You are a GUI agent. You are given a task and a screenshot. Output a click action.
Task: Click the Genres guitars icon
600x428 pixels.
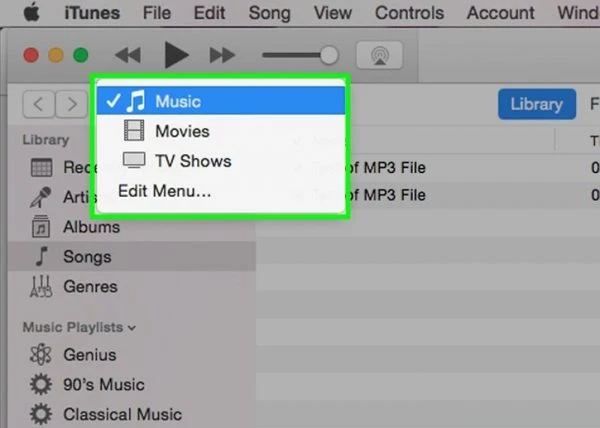click(41, 286)
